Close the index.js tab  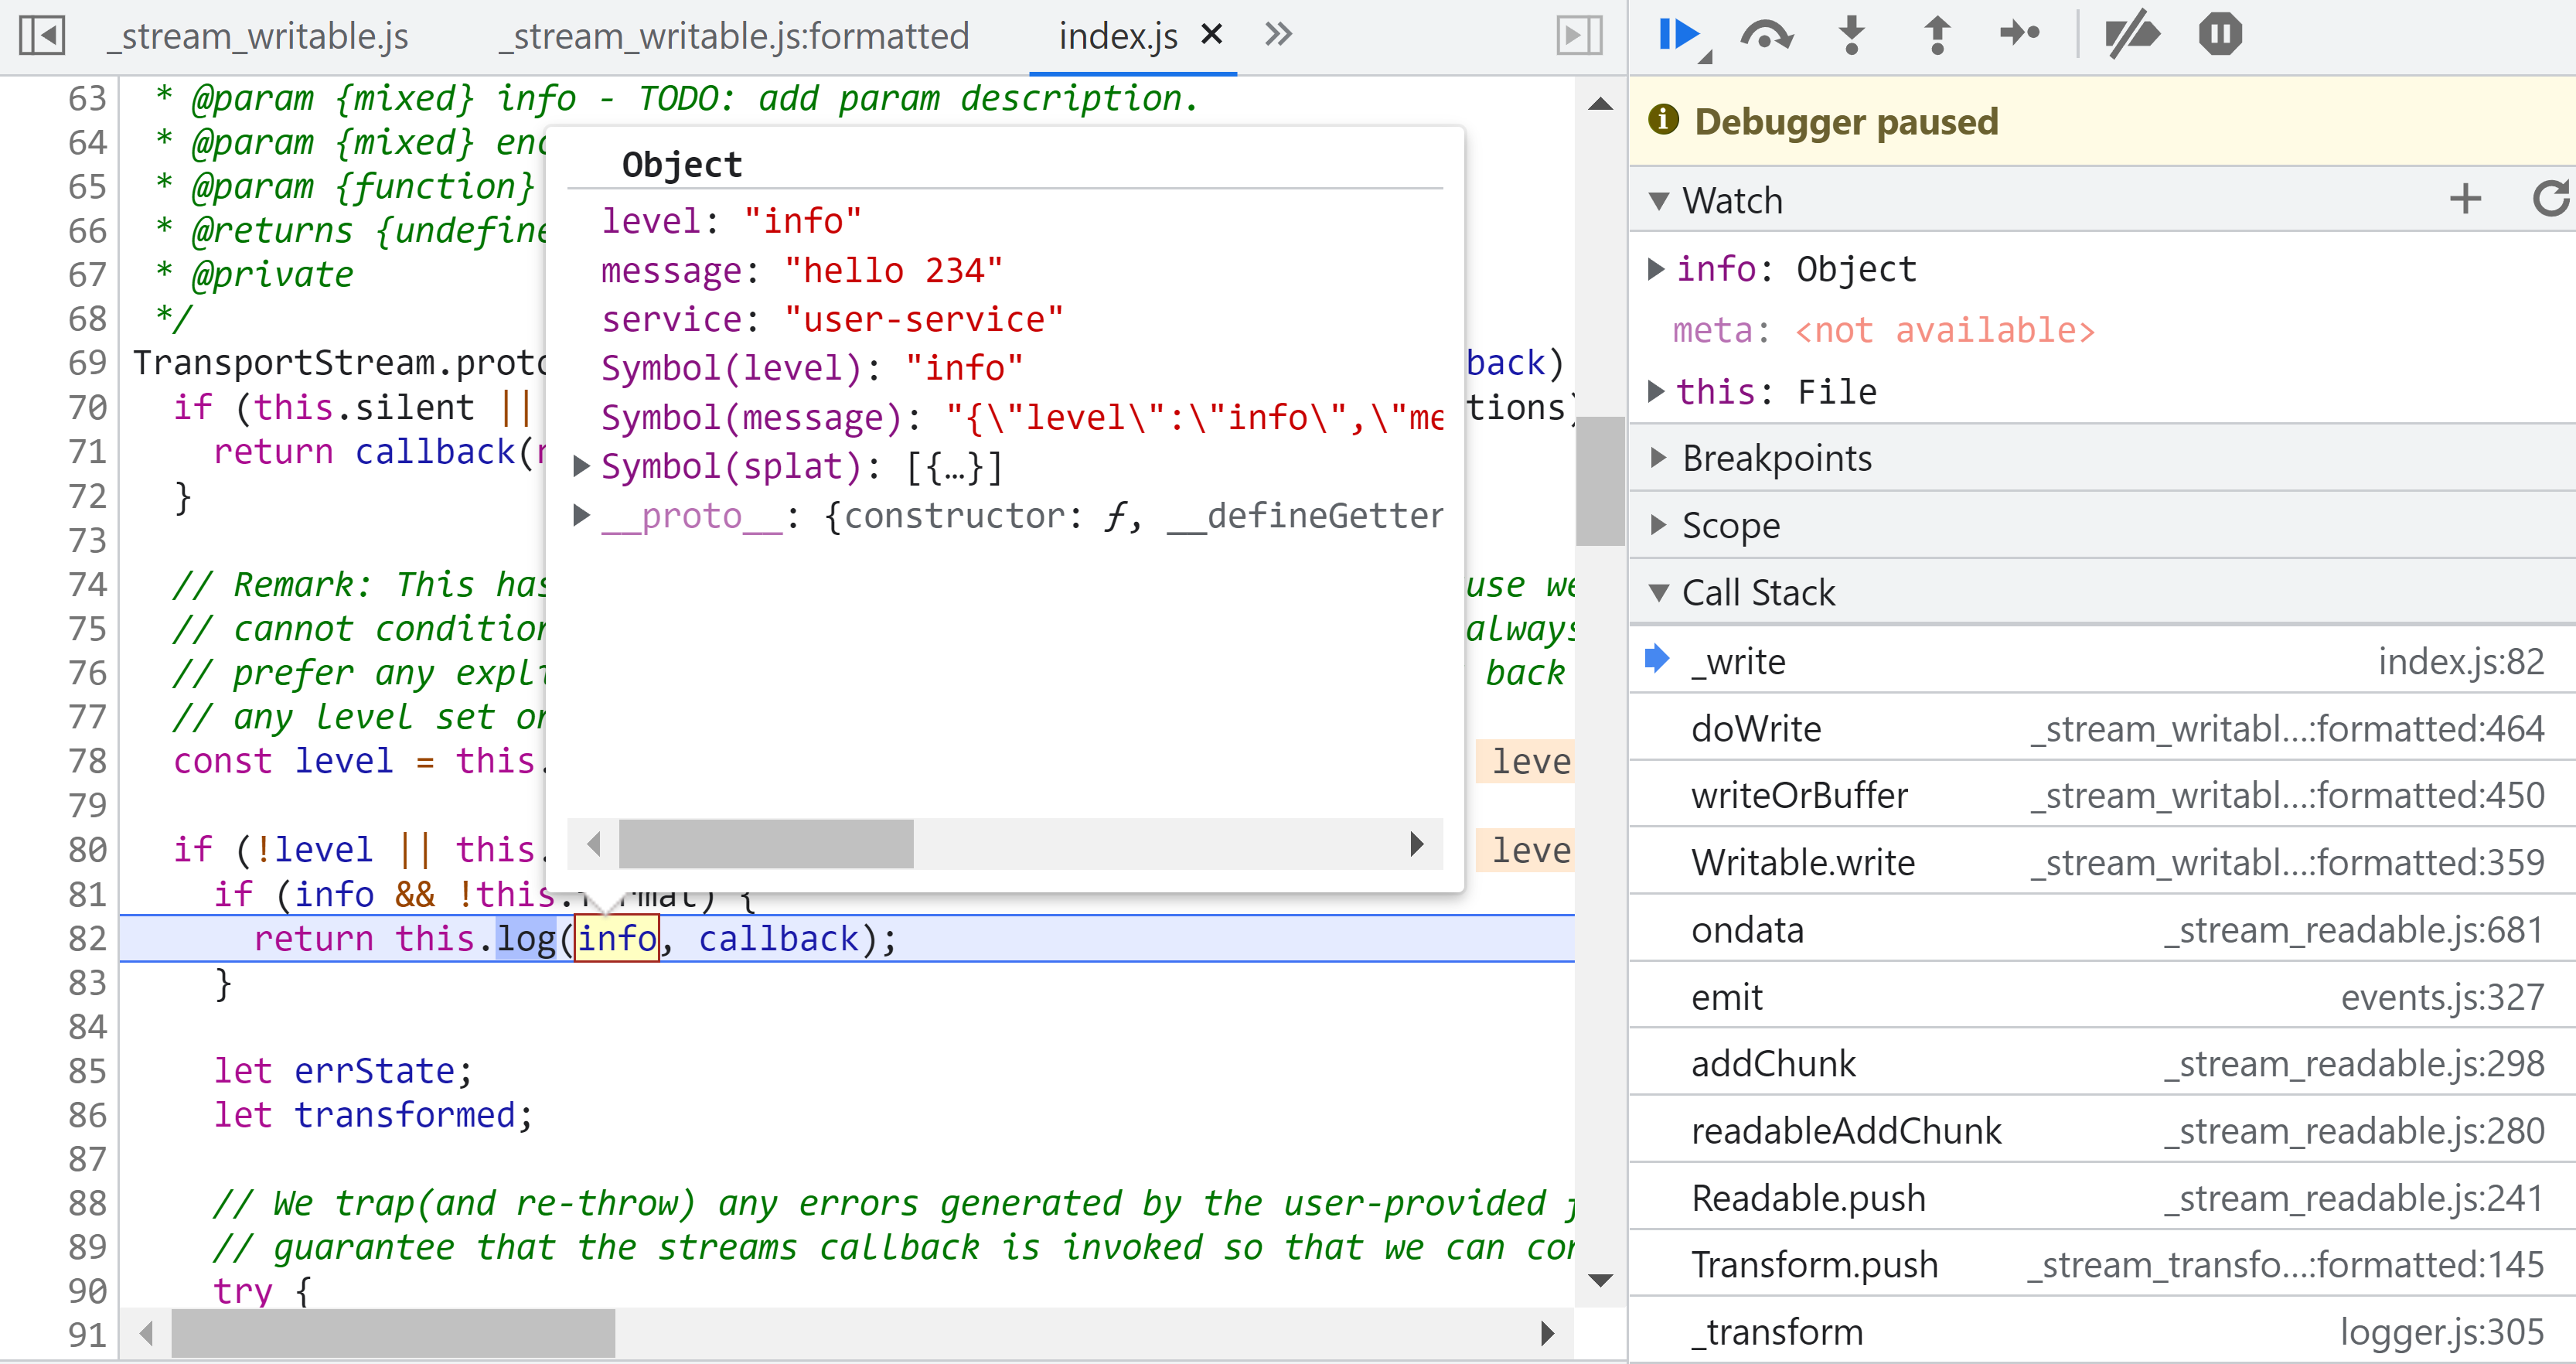coord(1212,35)
